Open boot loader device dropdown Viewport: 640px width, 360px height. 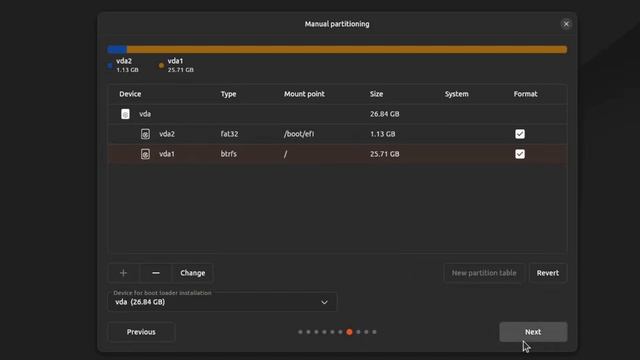pos(222,302)
